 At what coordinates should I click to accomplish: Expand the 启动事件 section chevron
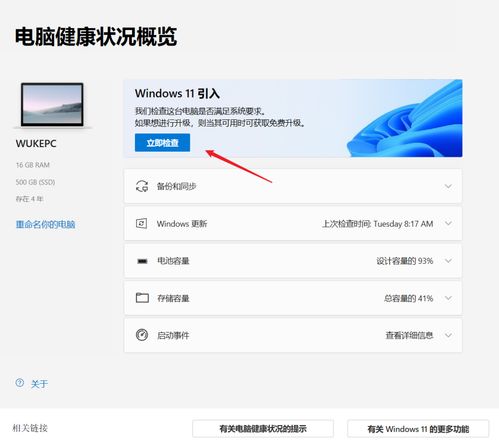tap(448, 335)
